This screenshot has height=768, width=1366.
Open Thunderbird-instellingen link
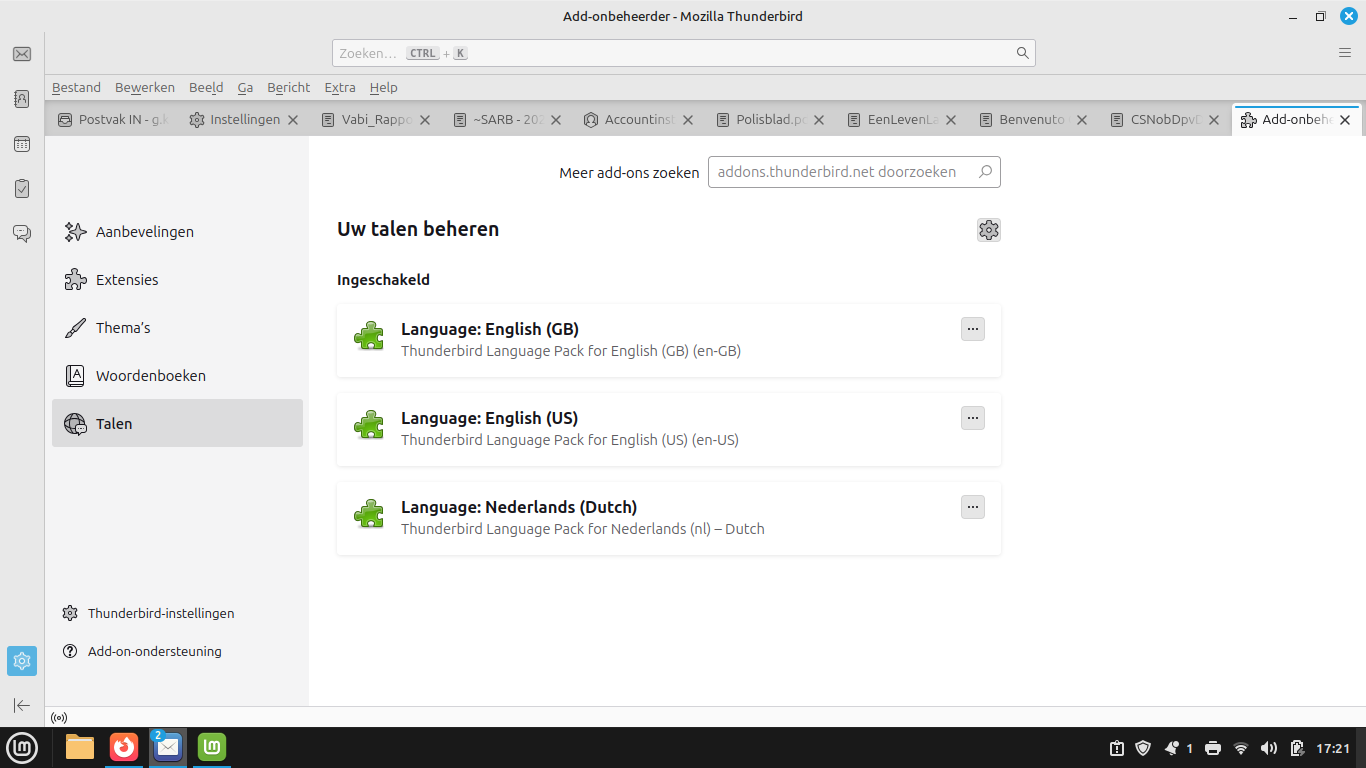coord(160,613)
